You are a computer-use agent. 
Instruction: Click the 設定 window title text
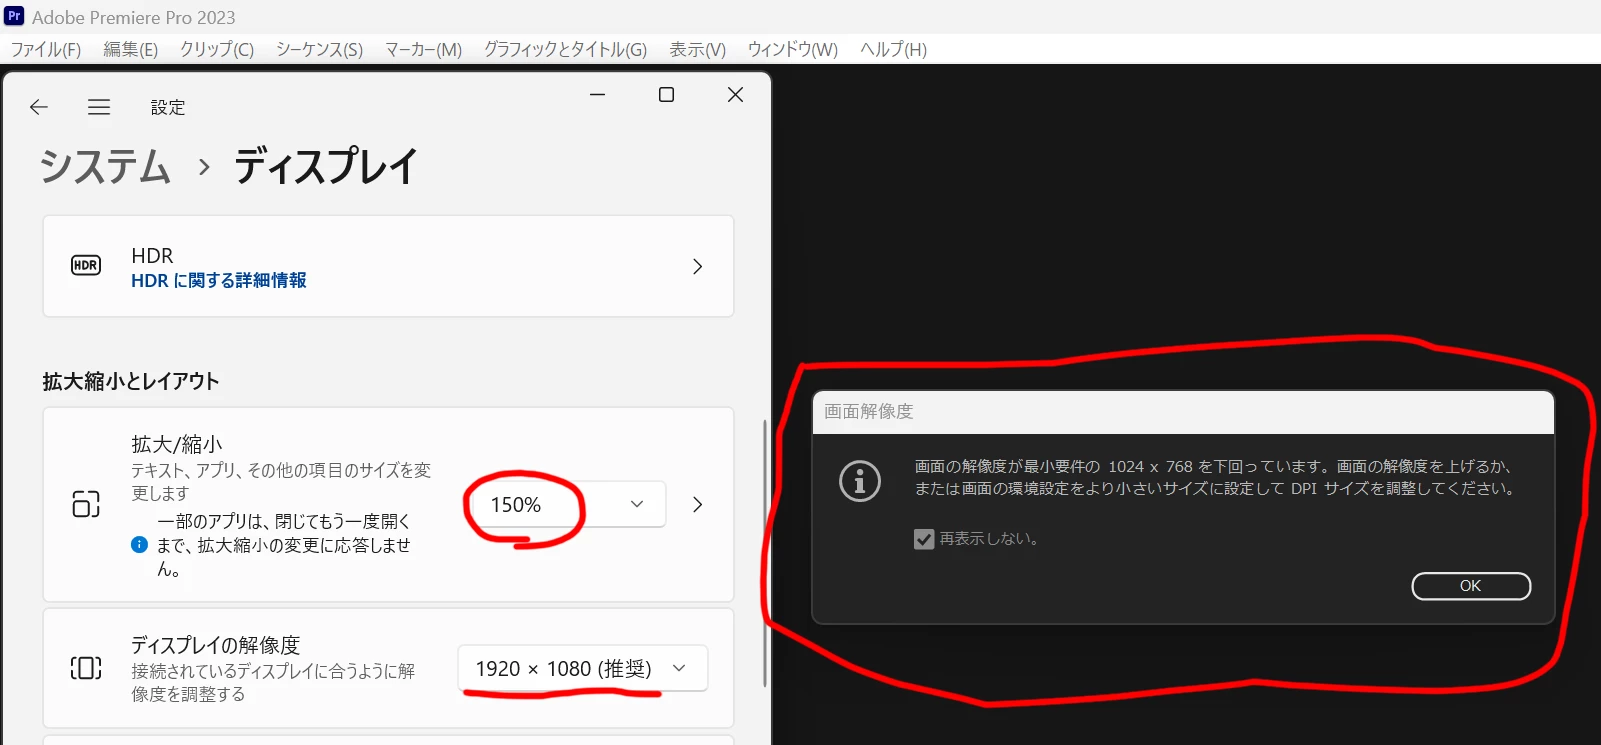click(x=168, y=107)
